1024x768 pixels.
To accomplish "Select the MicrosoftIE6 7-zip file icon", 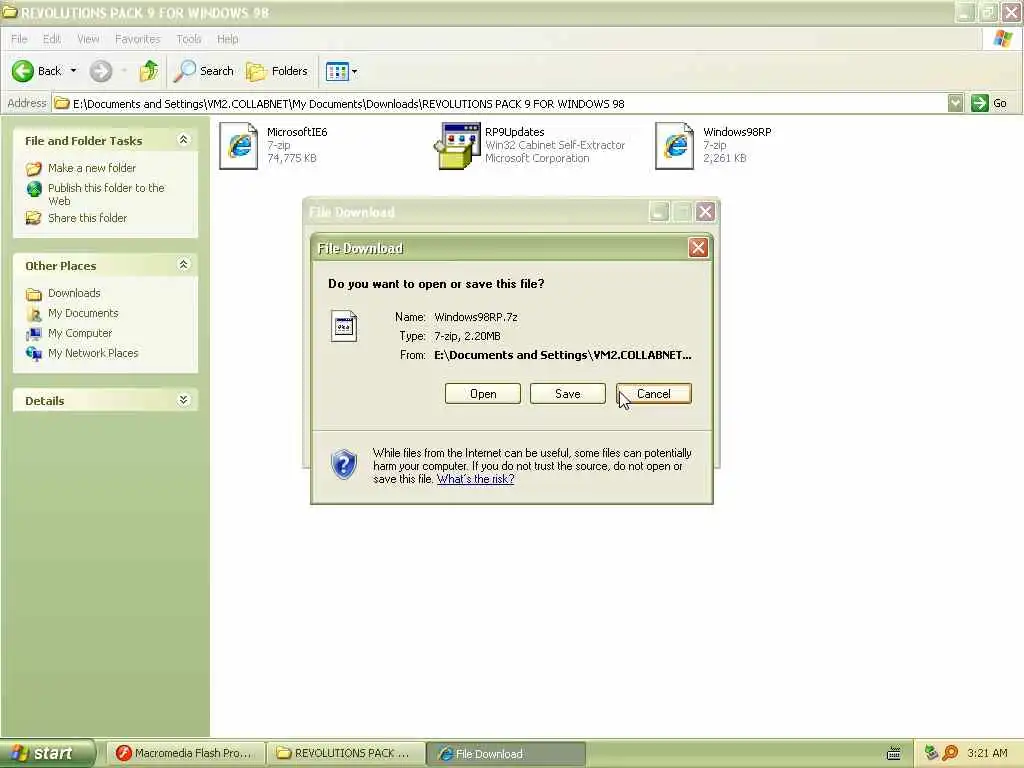I will point(238,146).
